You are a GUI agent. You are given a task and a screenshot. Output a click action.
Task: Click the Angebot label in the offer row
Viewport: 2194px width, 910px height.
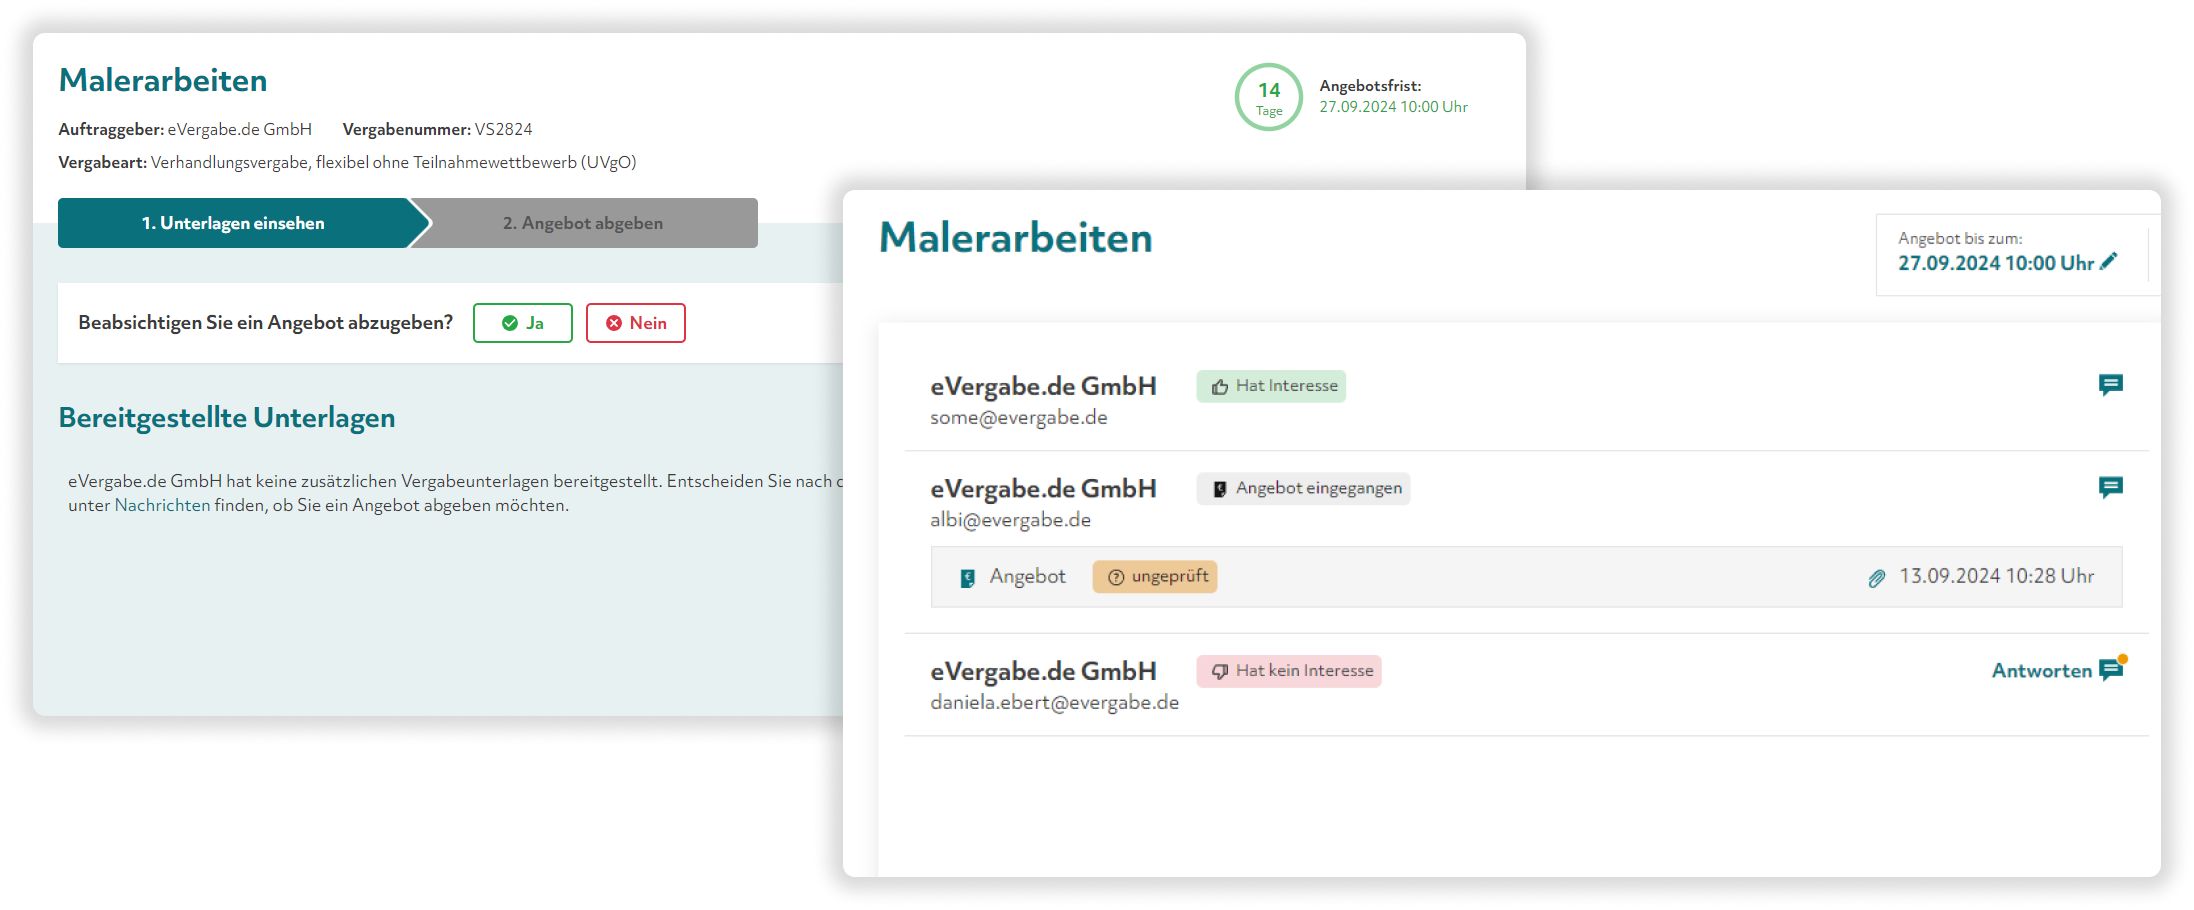1027,577
